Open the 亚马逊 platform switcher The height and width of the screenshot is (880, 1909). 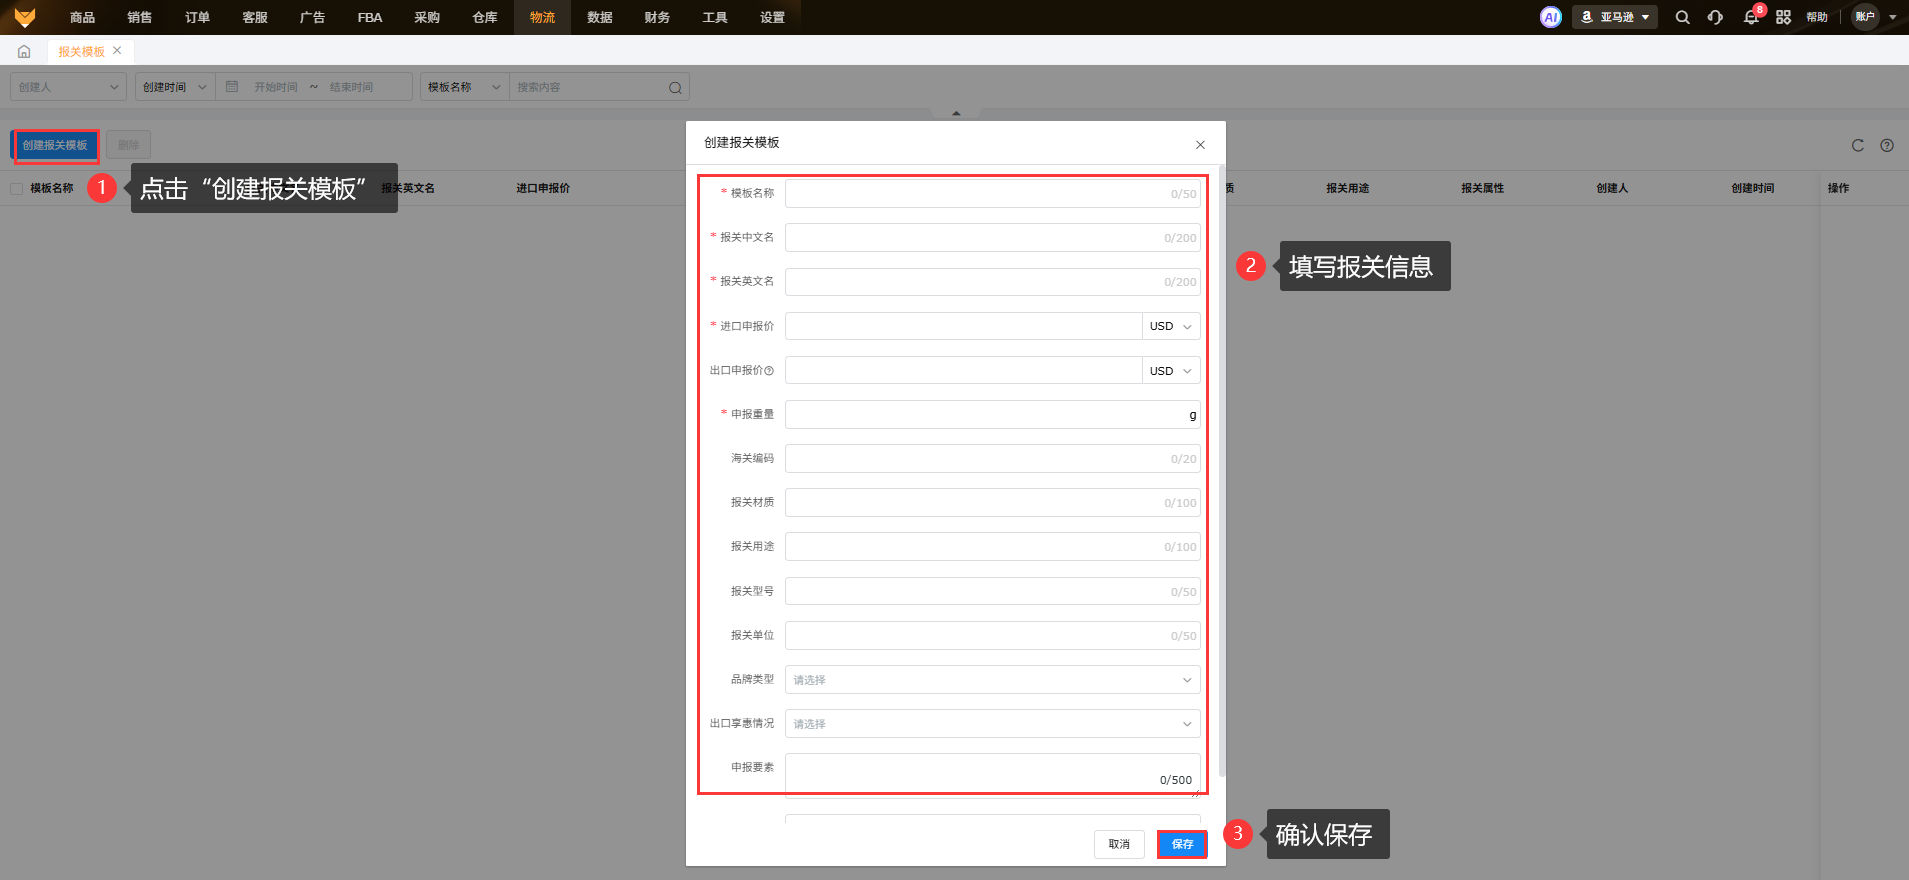[x=1615, y=17]
